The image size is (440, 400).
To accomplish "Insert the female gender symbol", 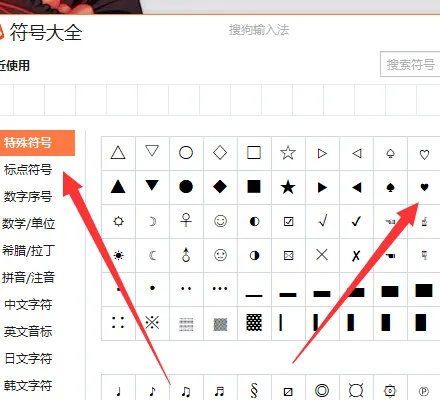I will pyautogui.click(x=186, y=221).
